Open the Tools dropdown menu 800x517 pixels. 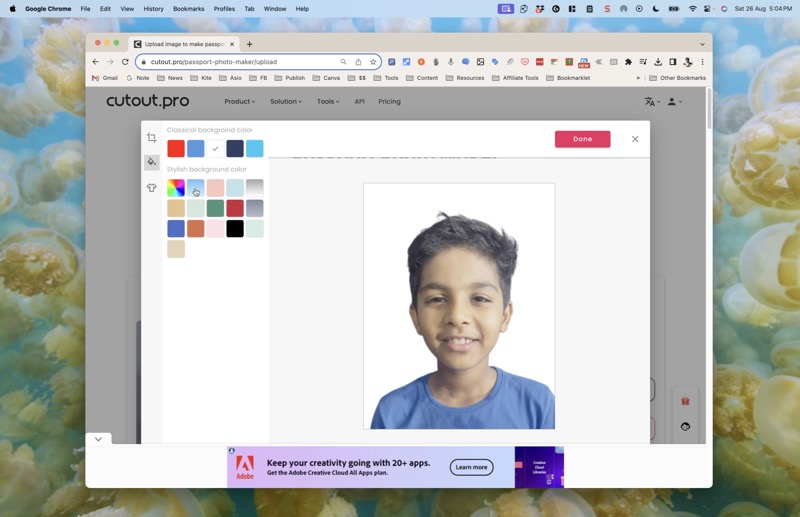[x=328, y=102]
